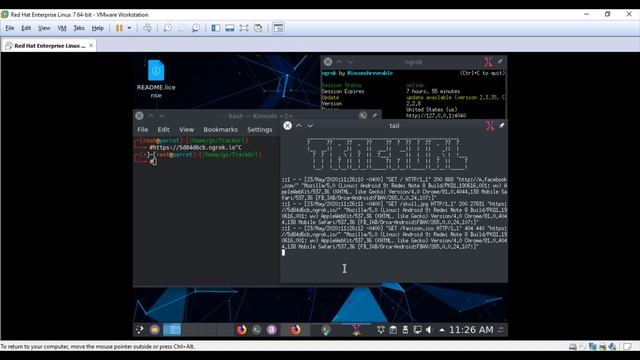This screenshot has height=360, width=640.
Task: Maximize the ngrok window with up chevron
Action: click(339, 62)
